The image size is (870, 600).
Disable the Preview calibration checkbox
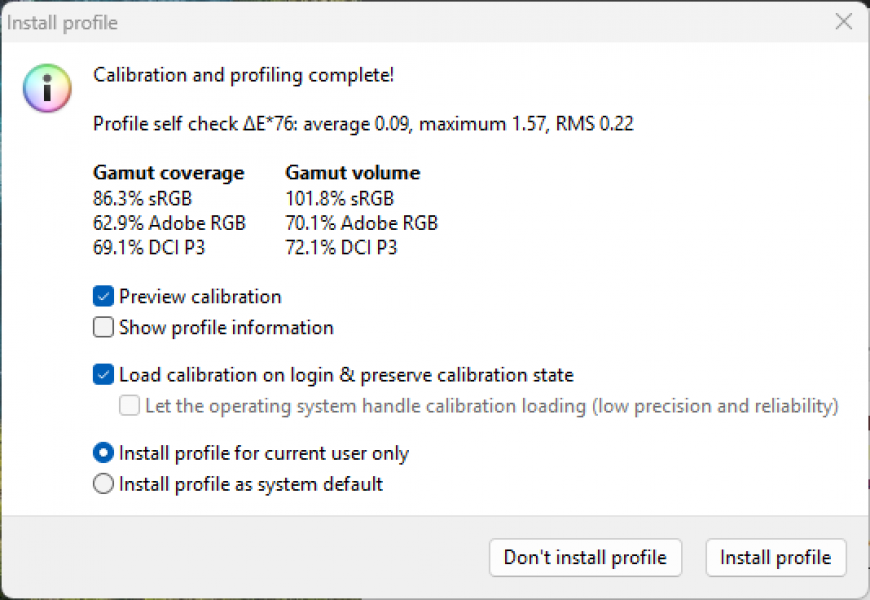(x=103, y=297)
